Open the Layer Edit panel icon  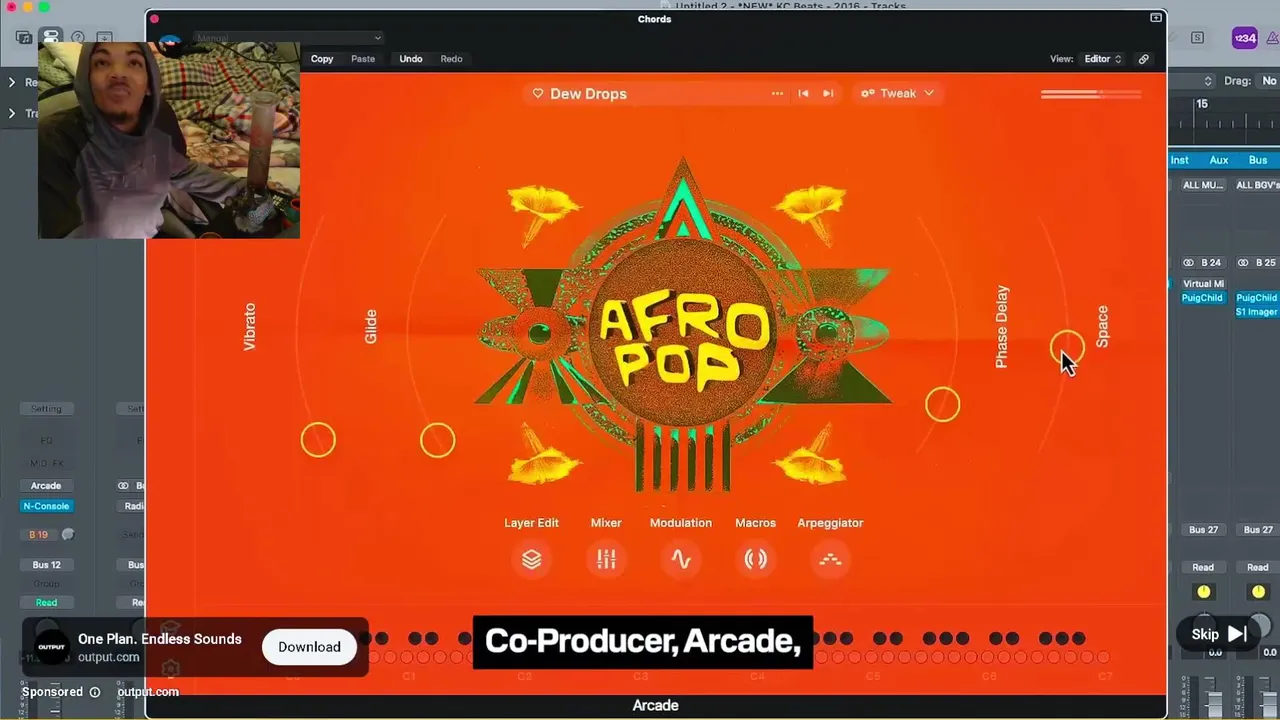pos(531,560)
